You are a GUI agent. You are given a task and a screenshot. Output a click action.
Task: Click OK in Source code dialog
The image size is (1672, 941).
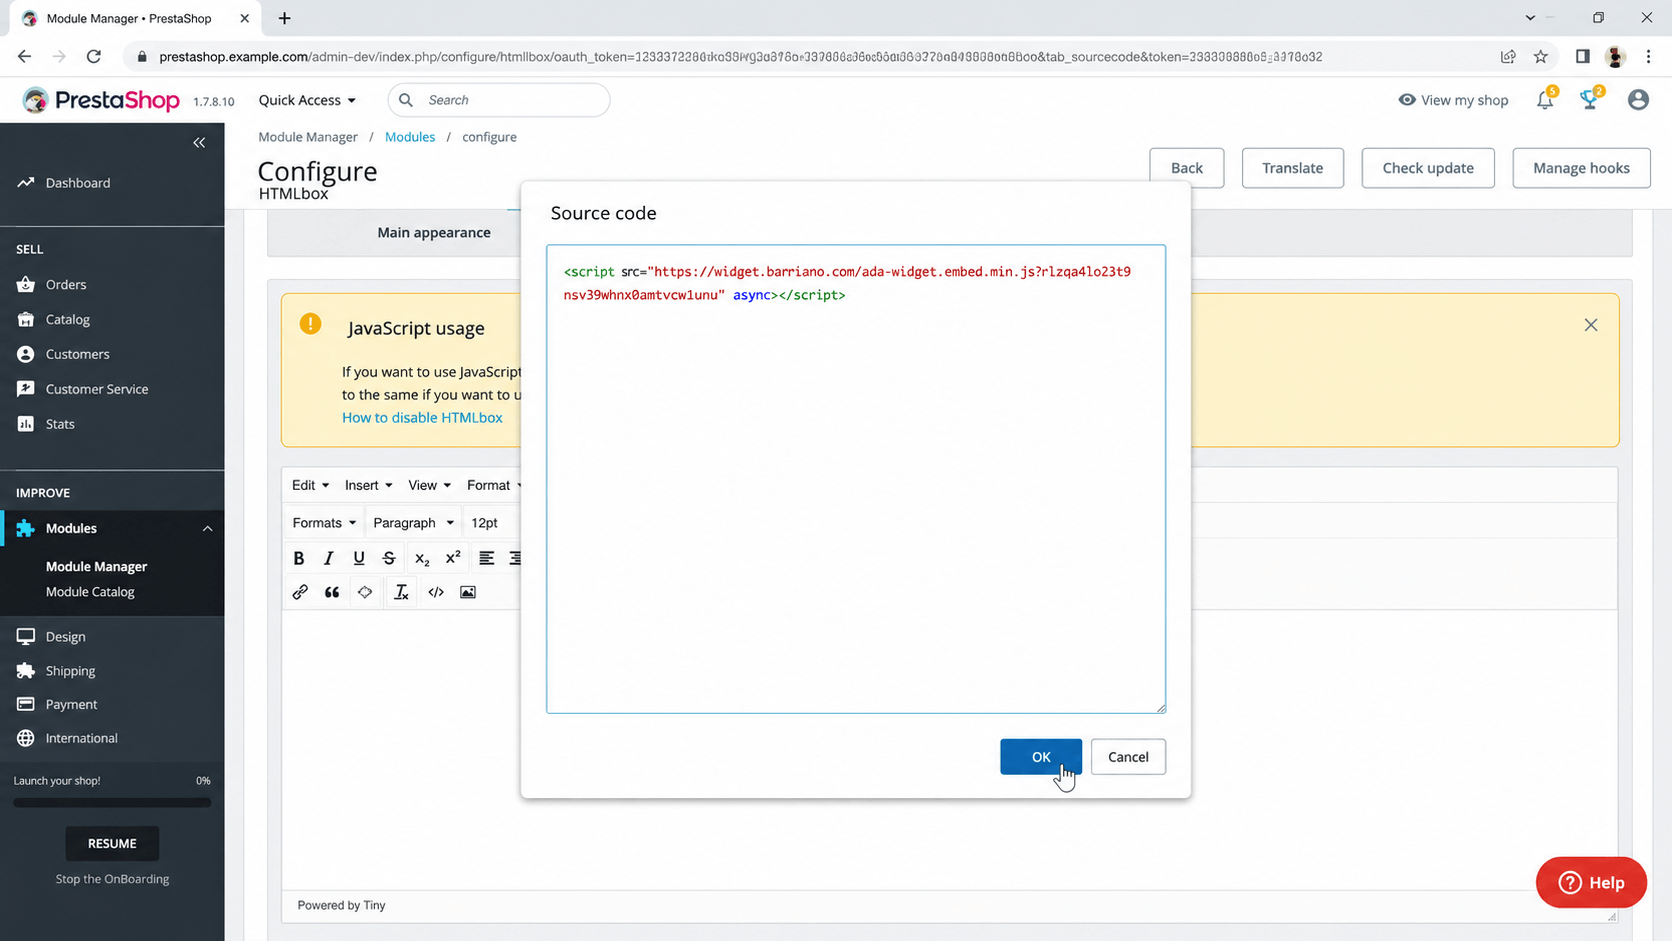[x=1041, y=757]
